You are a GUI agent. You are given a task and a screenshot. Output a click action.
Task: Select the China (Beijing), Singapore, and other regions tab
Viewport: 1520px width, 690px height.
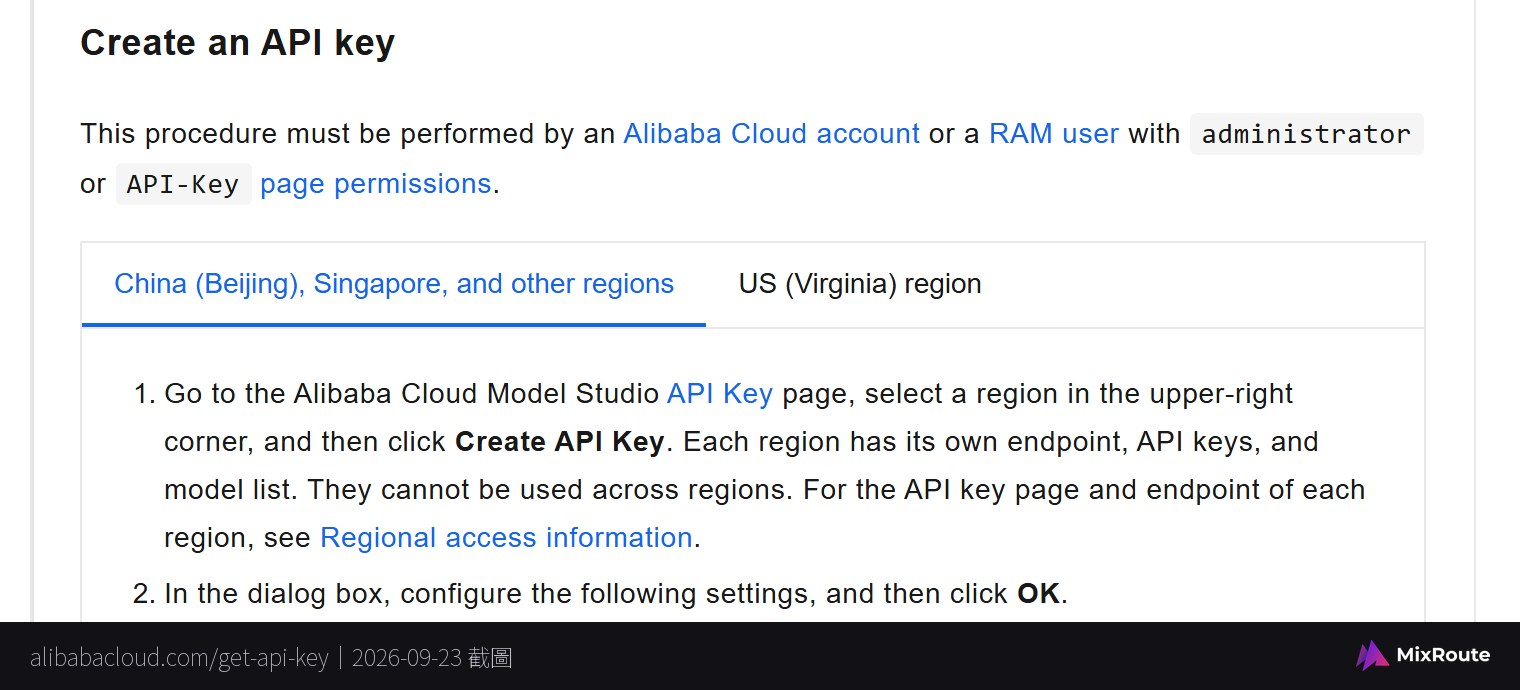pyautogui.click(x=394, y=284)
